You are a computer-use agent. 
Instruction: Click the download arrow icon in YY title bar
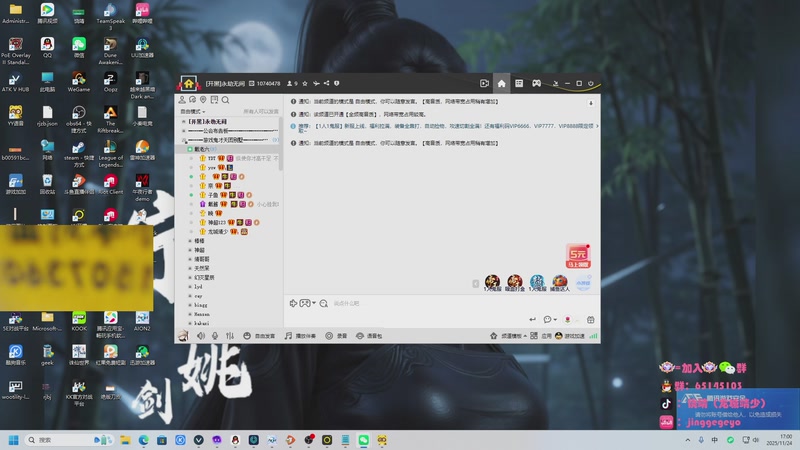tap(556, 83)
